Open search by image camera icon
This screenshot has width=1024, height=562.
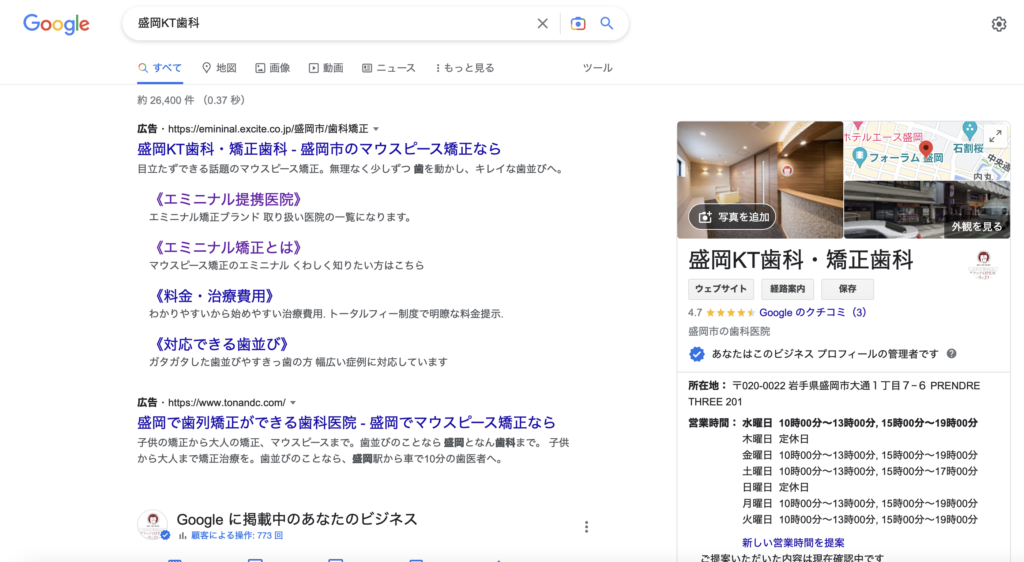[577, 23]
